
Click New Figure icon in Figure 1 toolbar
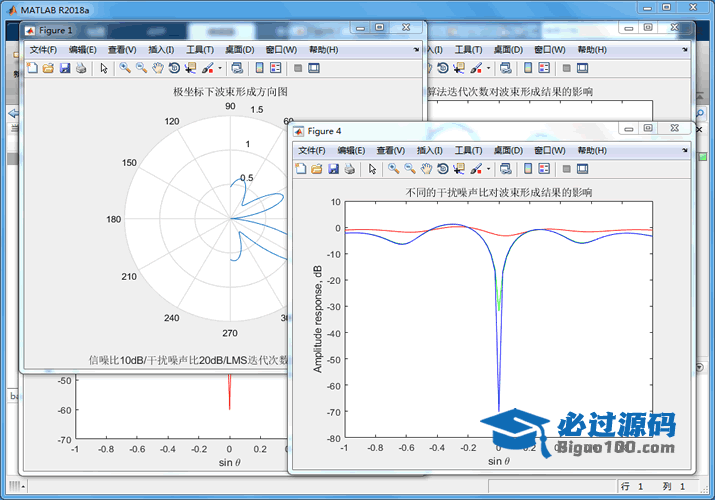(x=32, y=68)
